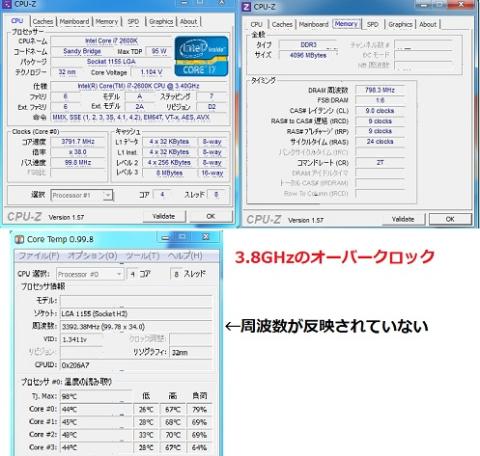
Task: Open the Graphics tab in the right CPU-Z window
Action: [400, 24]
